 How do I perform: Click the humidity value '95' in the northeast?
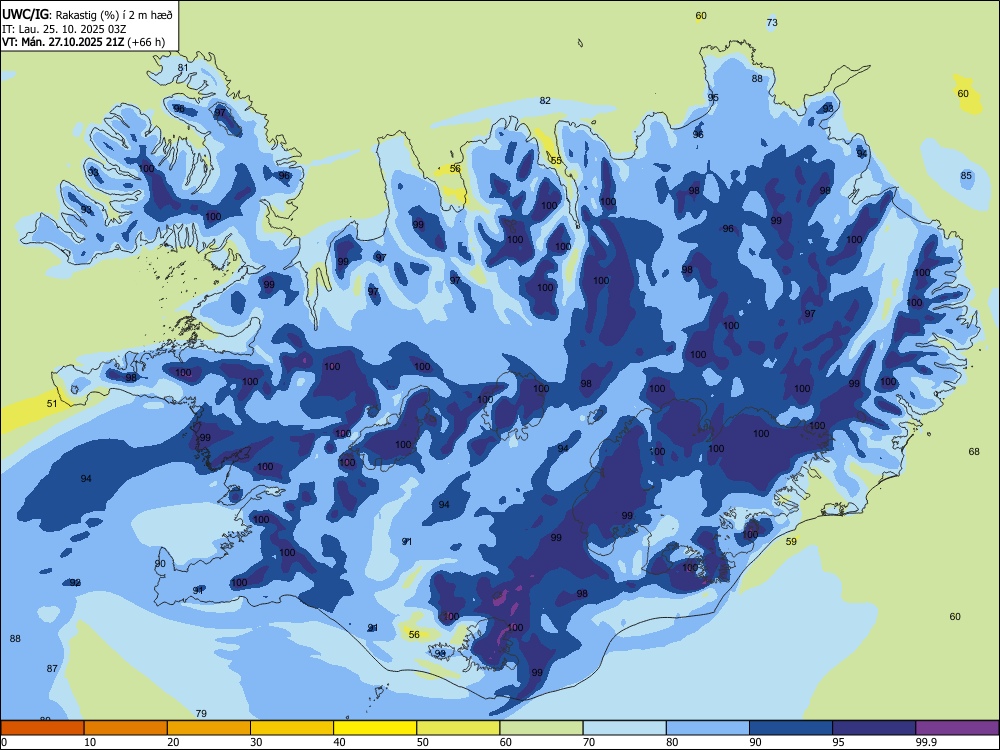[x=713, y=98]
